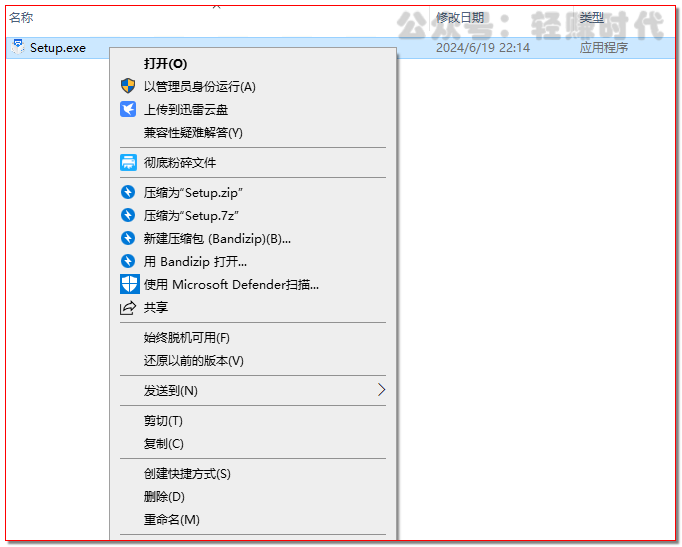Viewport: 682px width, 547px height.
Task: Click 重命名(M) in the context menu
Action: 171,520
